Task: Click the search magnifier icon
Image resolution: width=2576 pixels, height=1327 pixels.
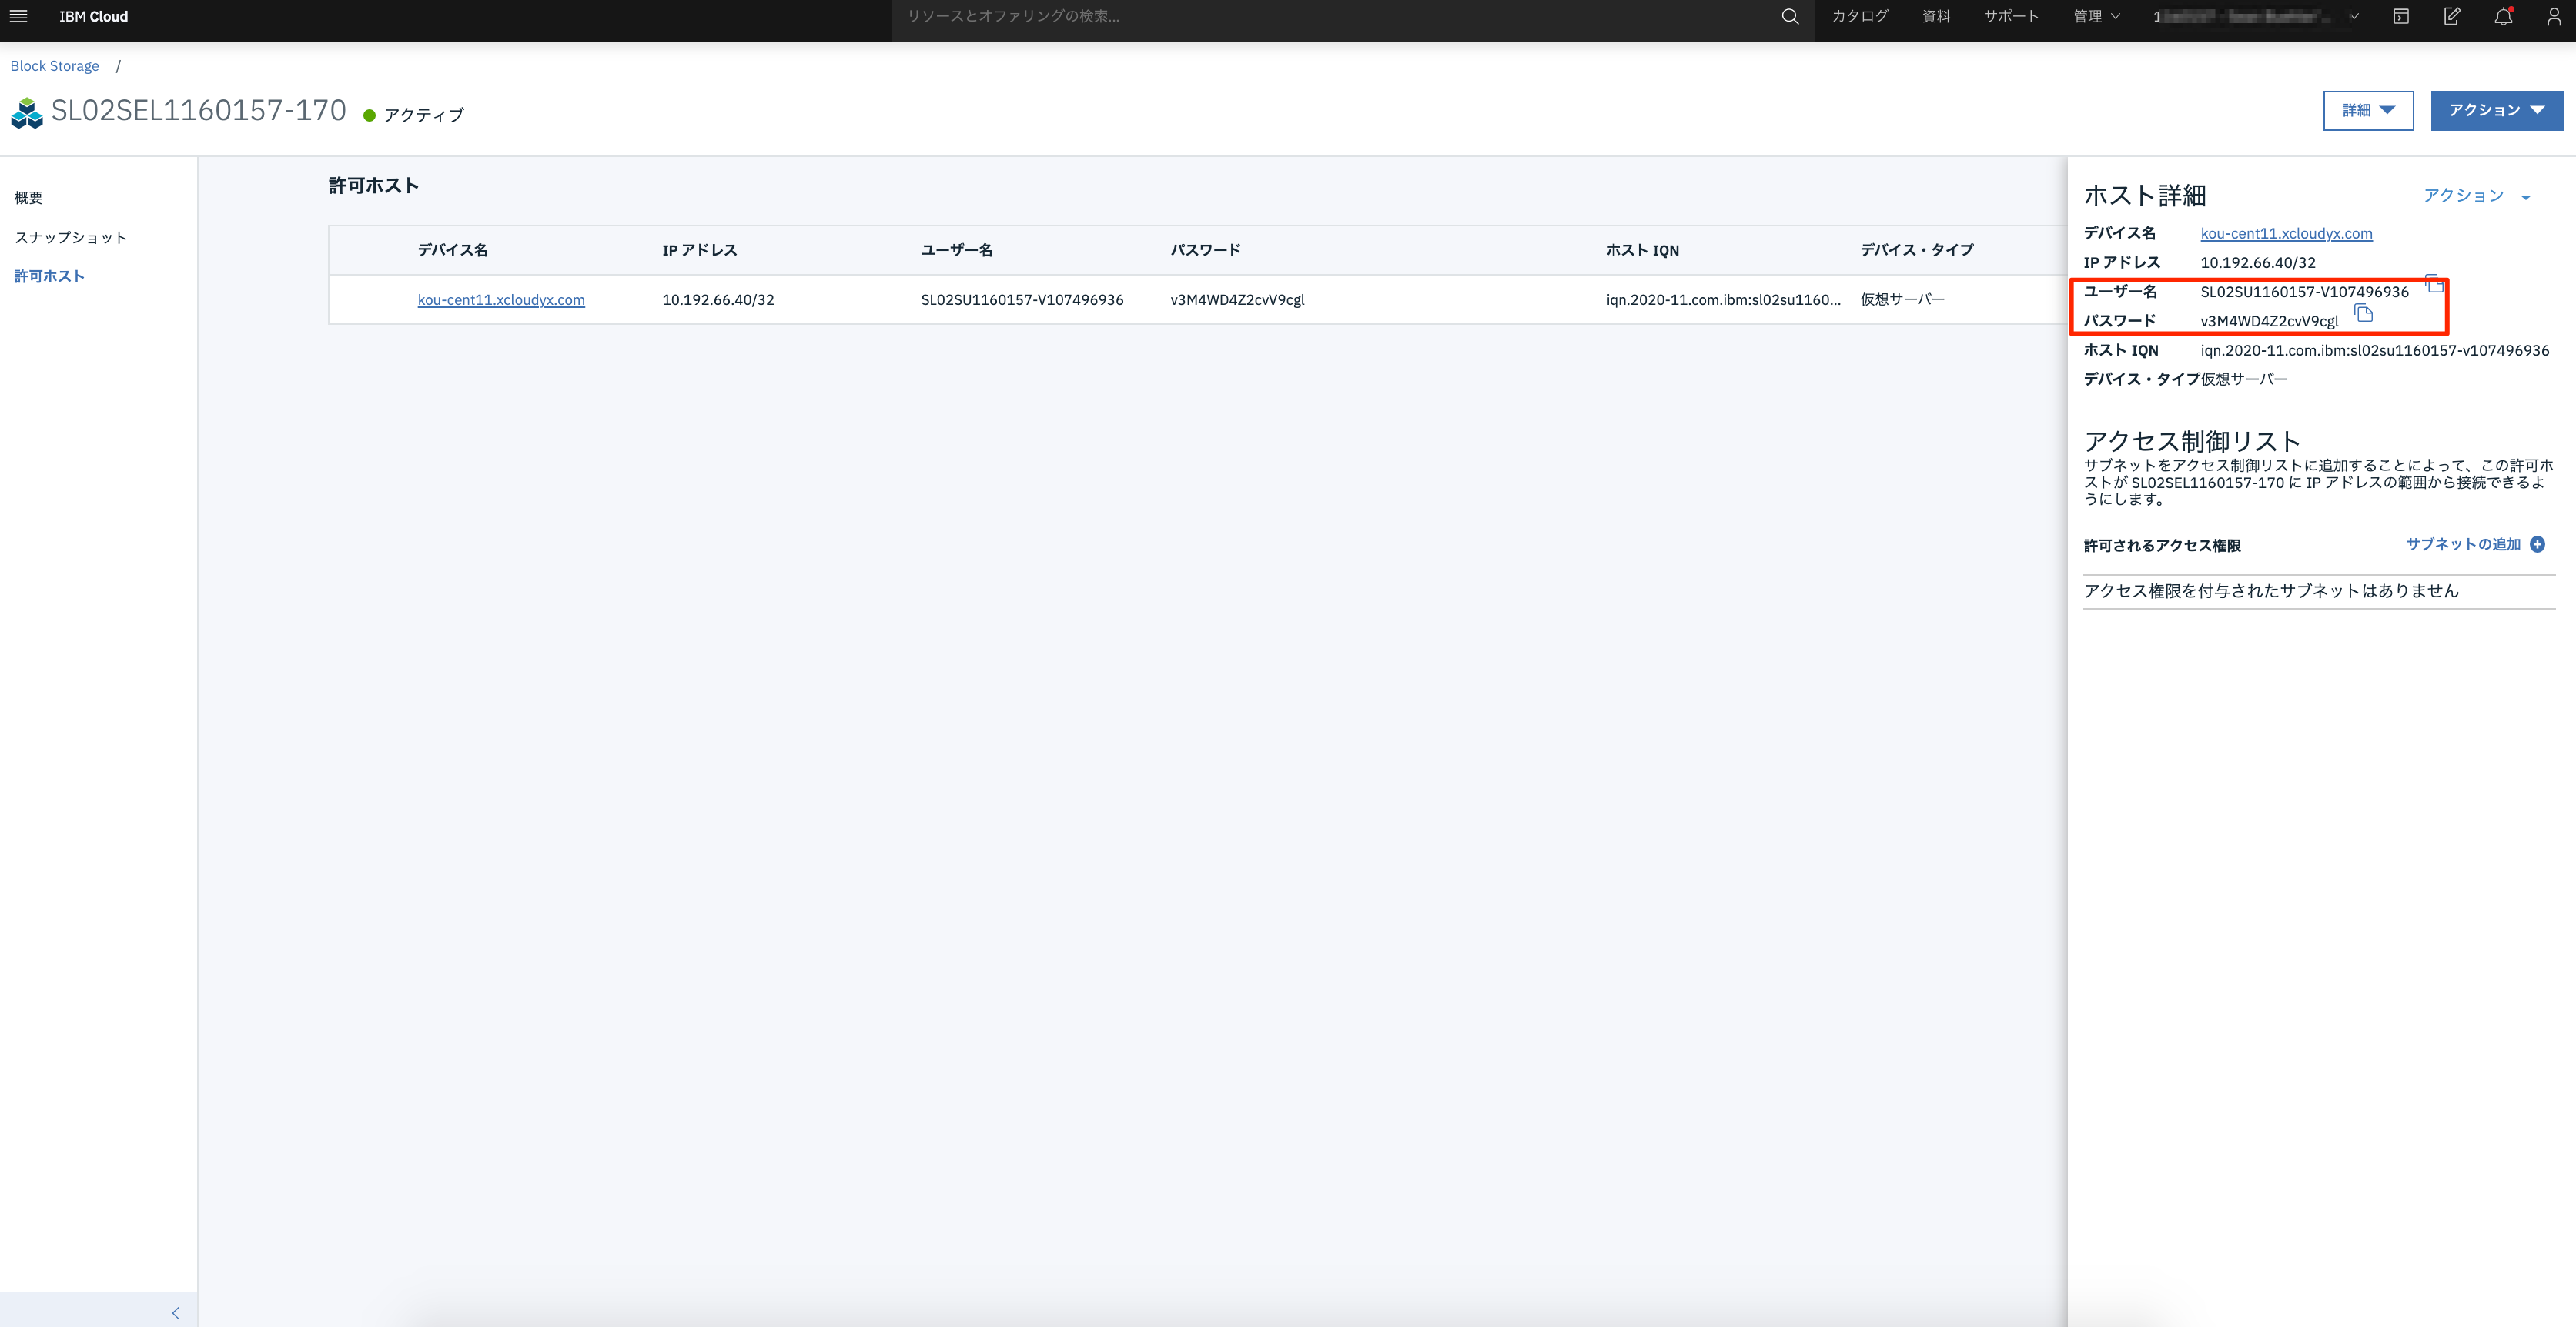Action: tap(1790, 17)
